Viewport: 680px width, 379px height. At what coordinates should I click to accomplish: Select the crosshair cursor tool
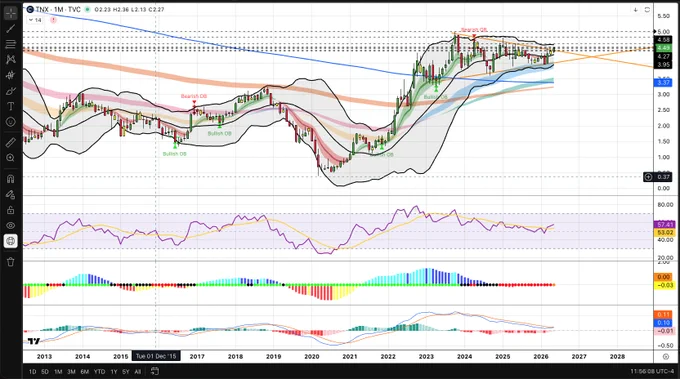click(x=10, y=13)
